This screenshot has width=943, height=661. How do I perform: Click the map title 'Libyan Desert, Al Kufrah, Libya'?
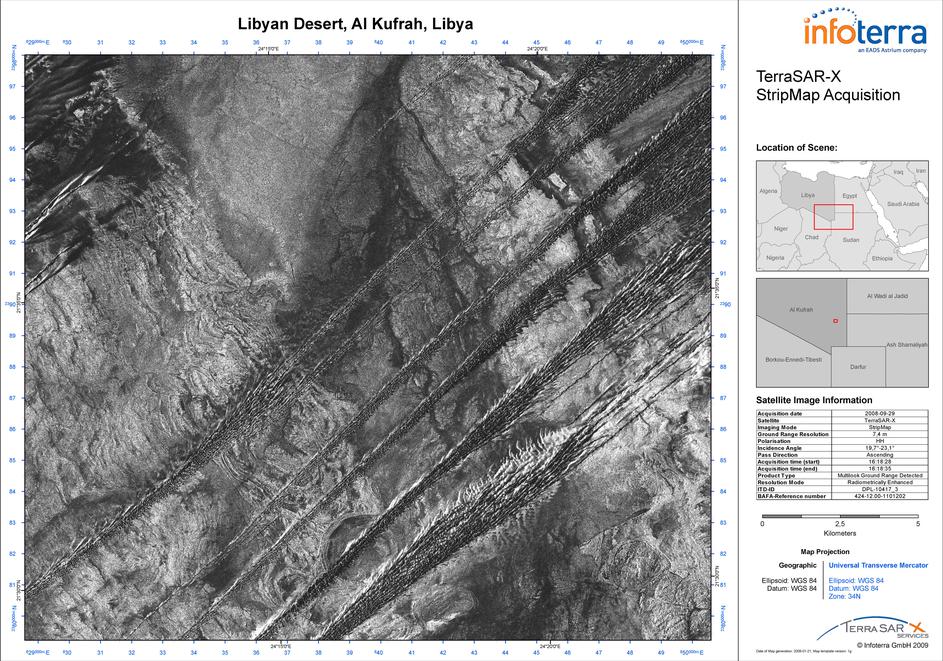[x=355, y=23]
